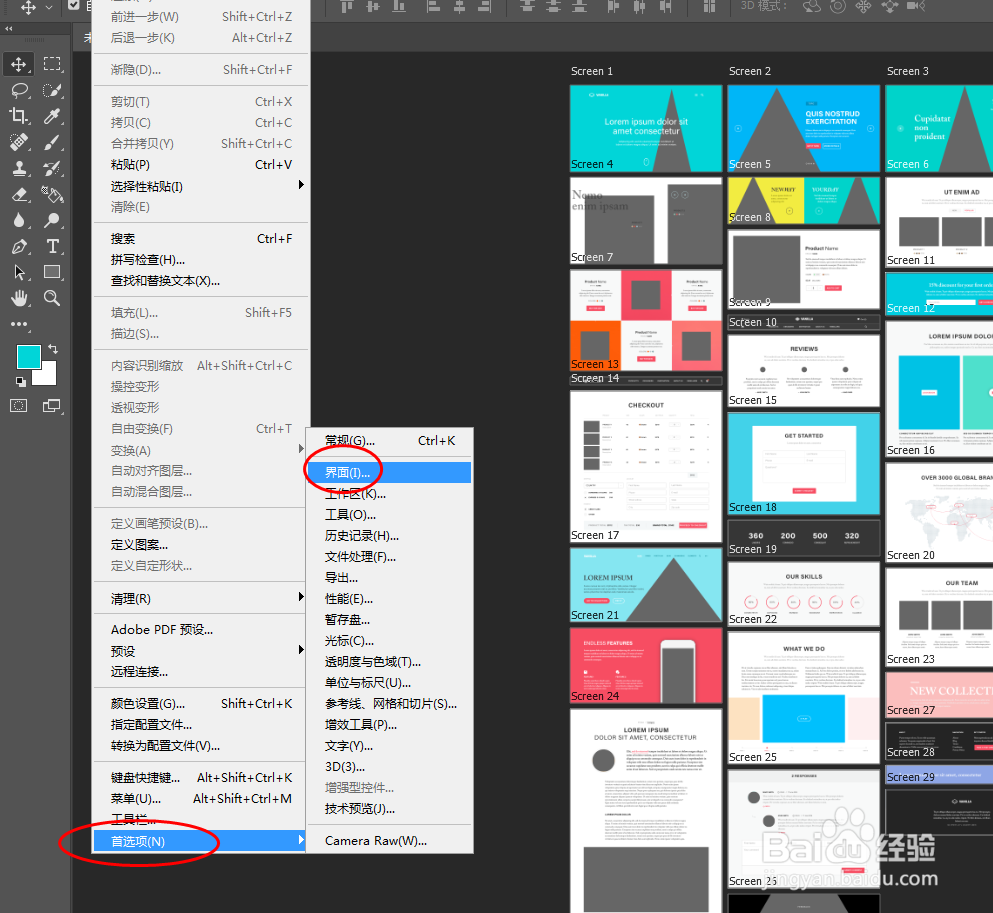Click the white background color swatch

coord(46,374)
